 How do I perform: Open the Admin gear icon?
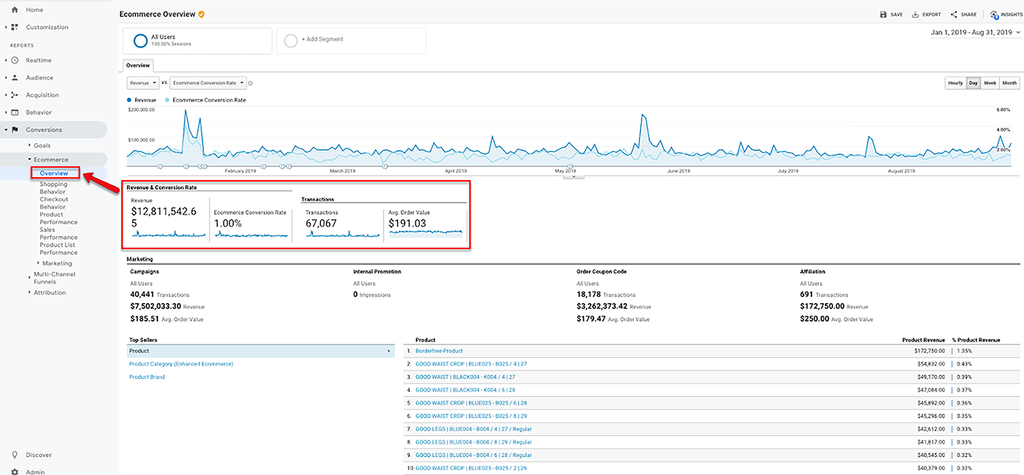pos(14,471)
